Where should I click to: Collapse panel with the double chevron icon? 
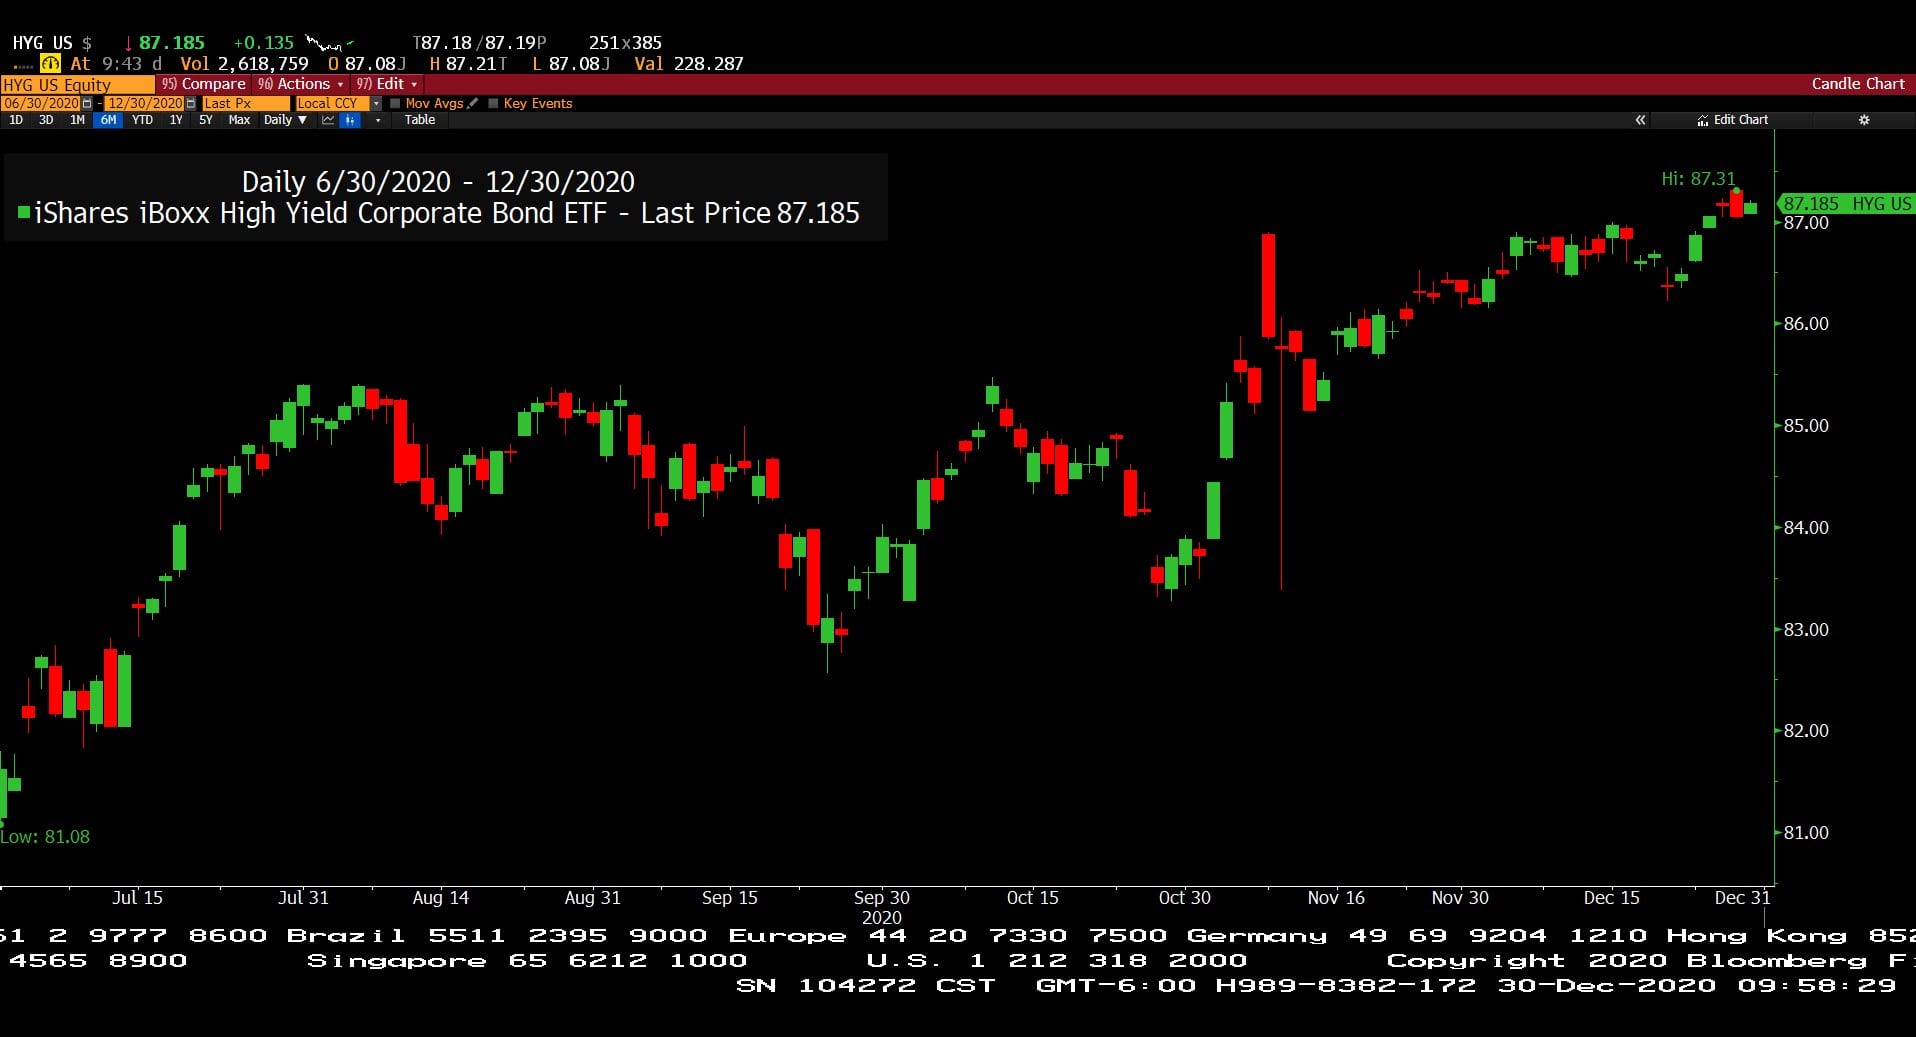tap(1640, 120)
